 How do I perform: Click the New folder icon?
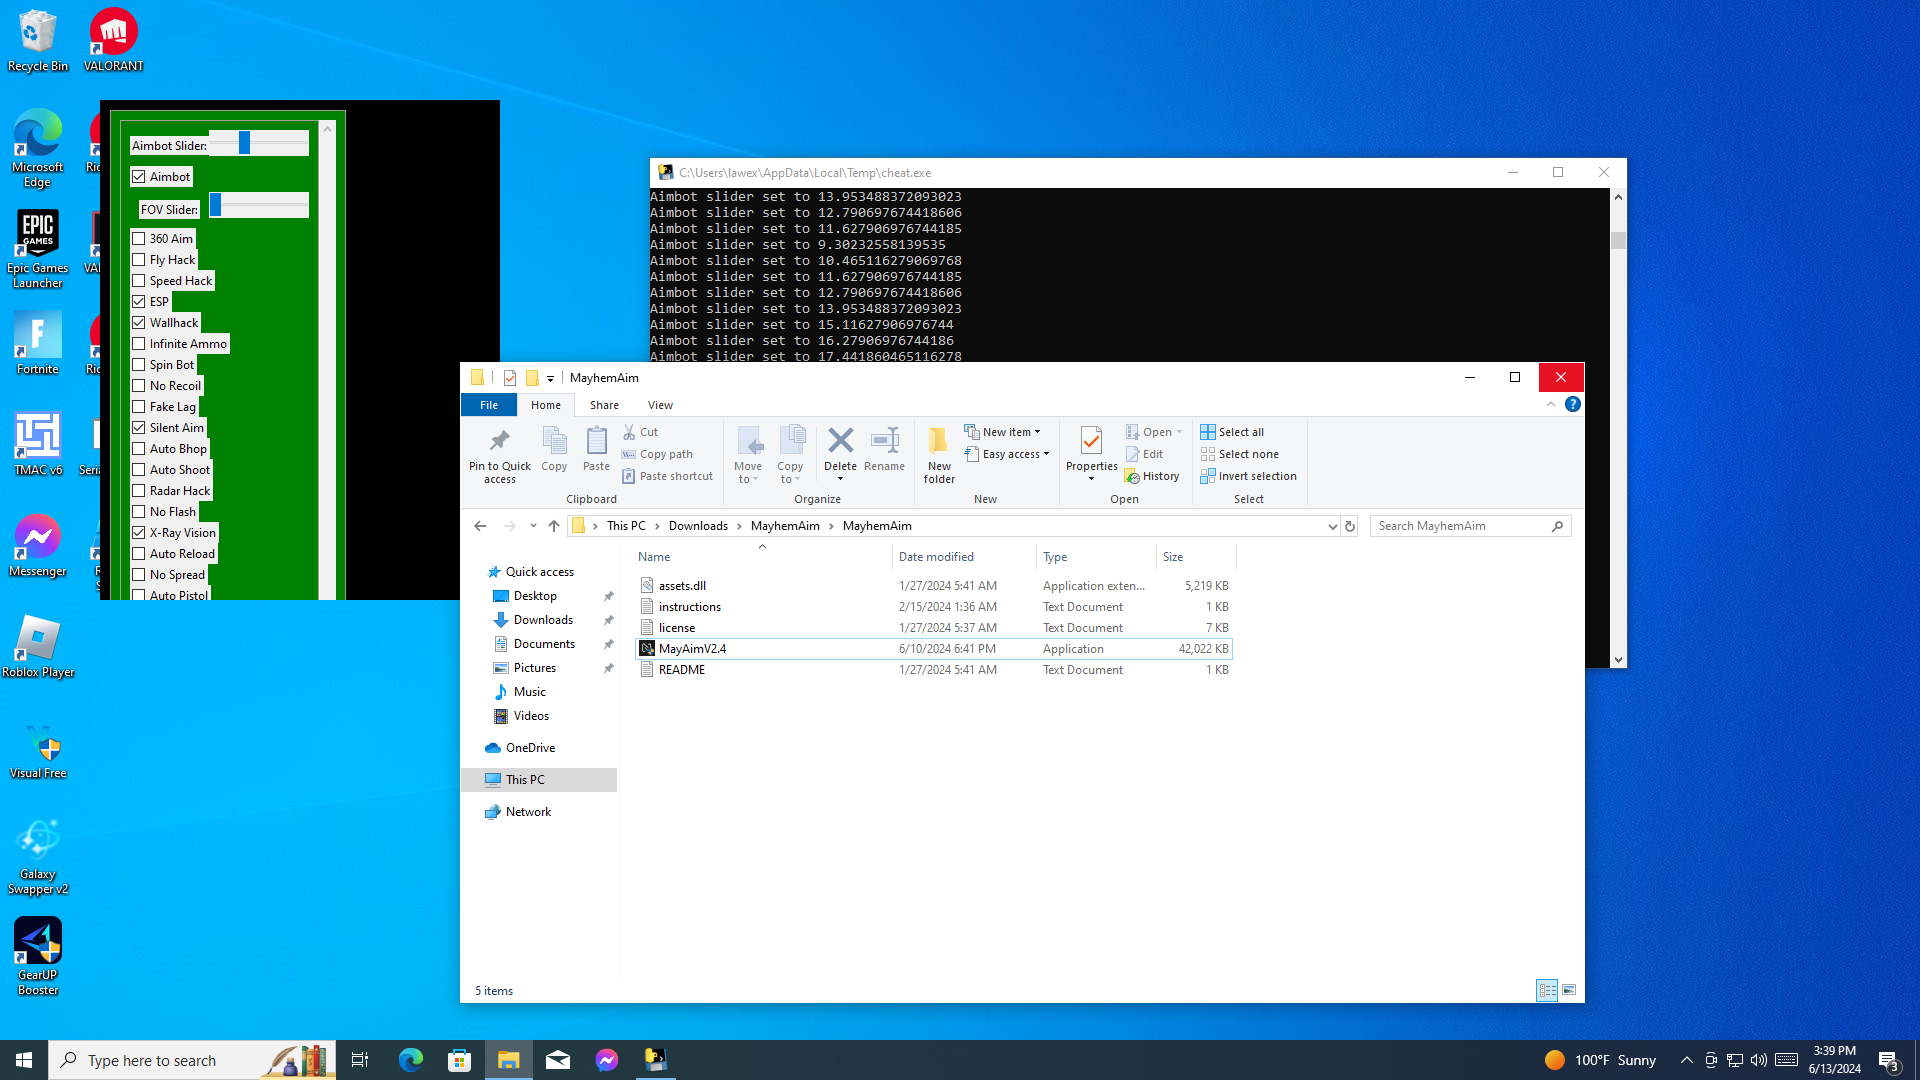[x=938, y=442]
